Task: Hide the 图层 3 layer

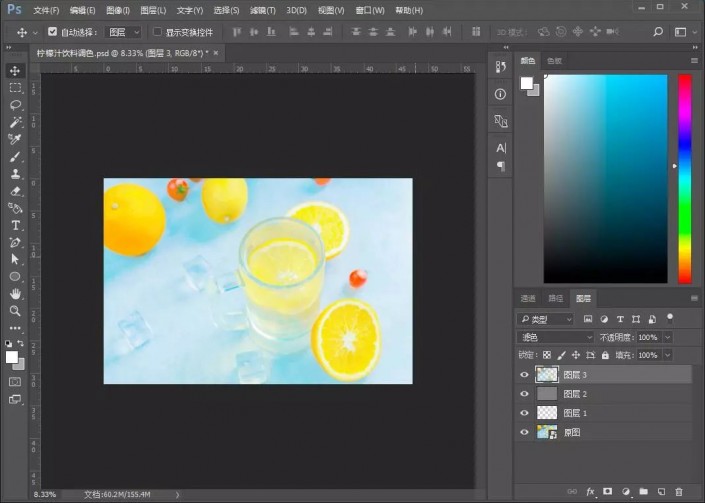Action: pyautogui.click(x=524, y=374)
